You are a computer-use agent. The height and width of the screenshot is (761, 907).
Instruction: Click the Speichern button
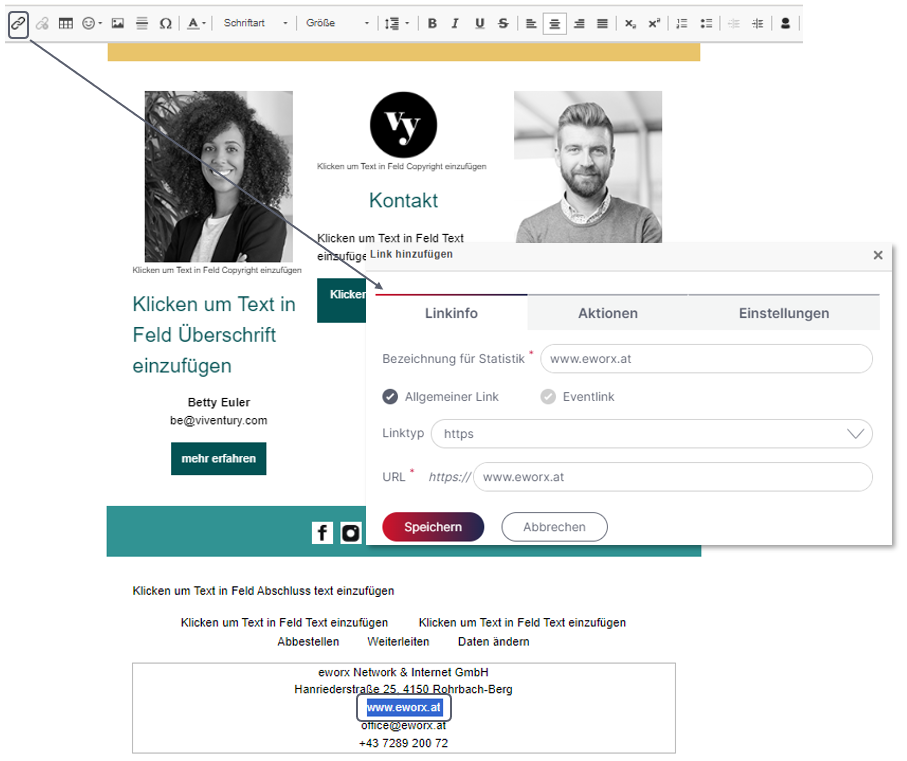pos(433,527)
